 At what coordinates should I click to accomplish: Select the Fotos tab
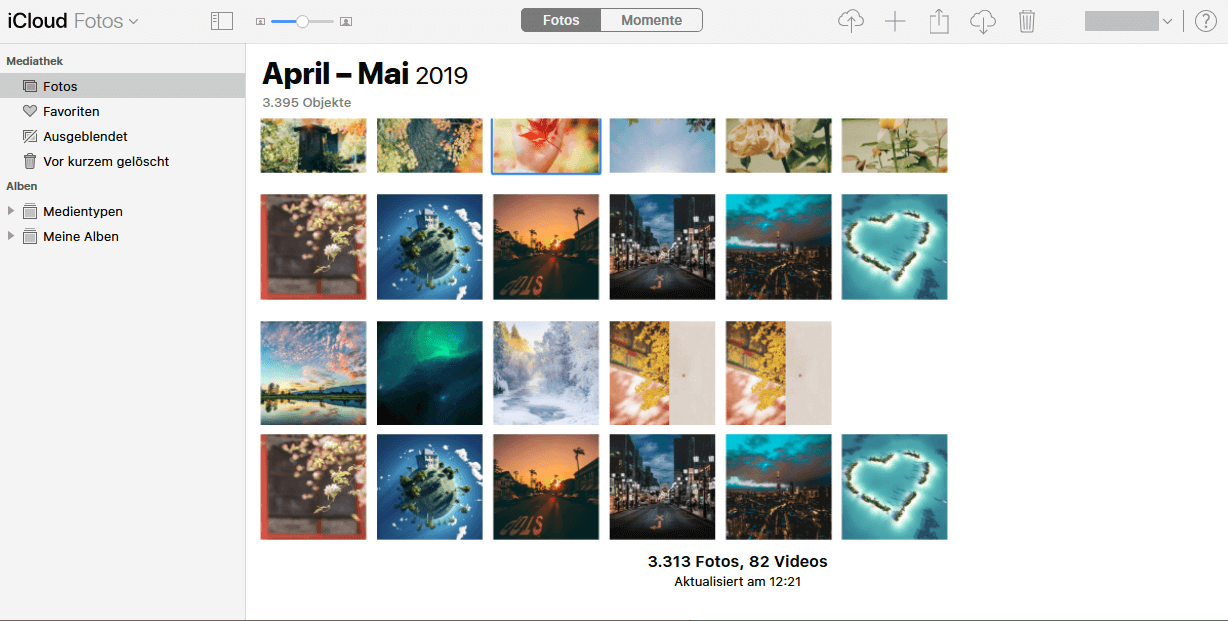(561, 20)
